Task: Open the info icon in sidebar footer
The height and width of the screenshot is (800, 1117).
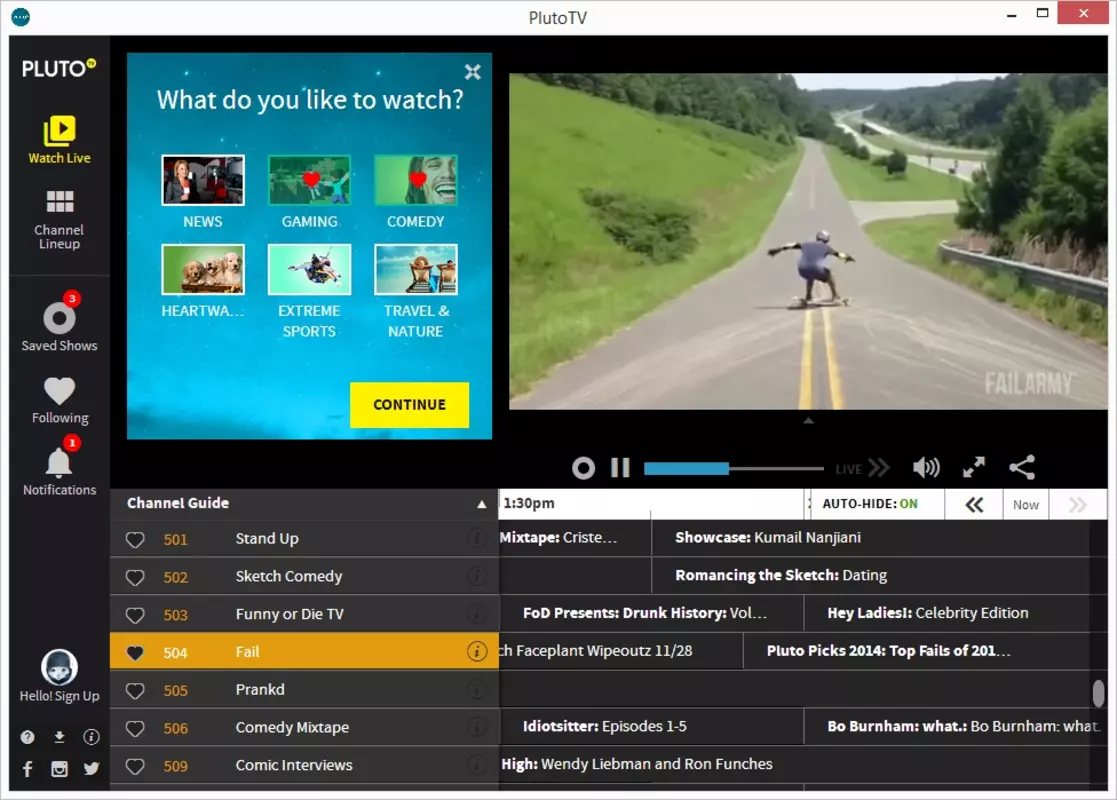Action: coord(91,737)
